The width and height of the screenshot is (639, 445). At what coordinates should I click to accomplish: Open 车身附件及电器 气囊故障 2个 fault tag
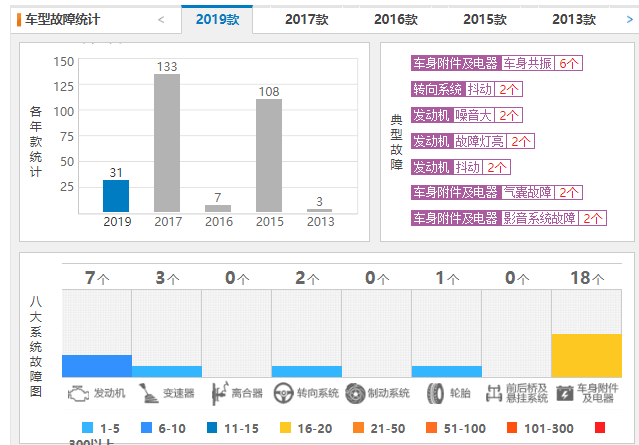click(x=497, y=192)
